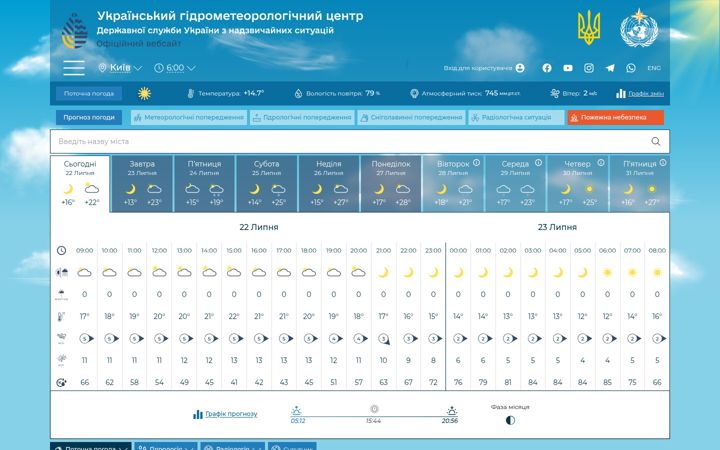The width and height of the screenshot is (720, 450).
Task: Click the humidity row icon in hourly table
Action: coord(62,382)
